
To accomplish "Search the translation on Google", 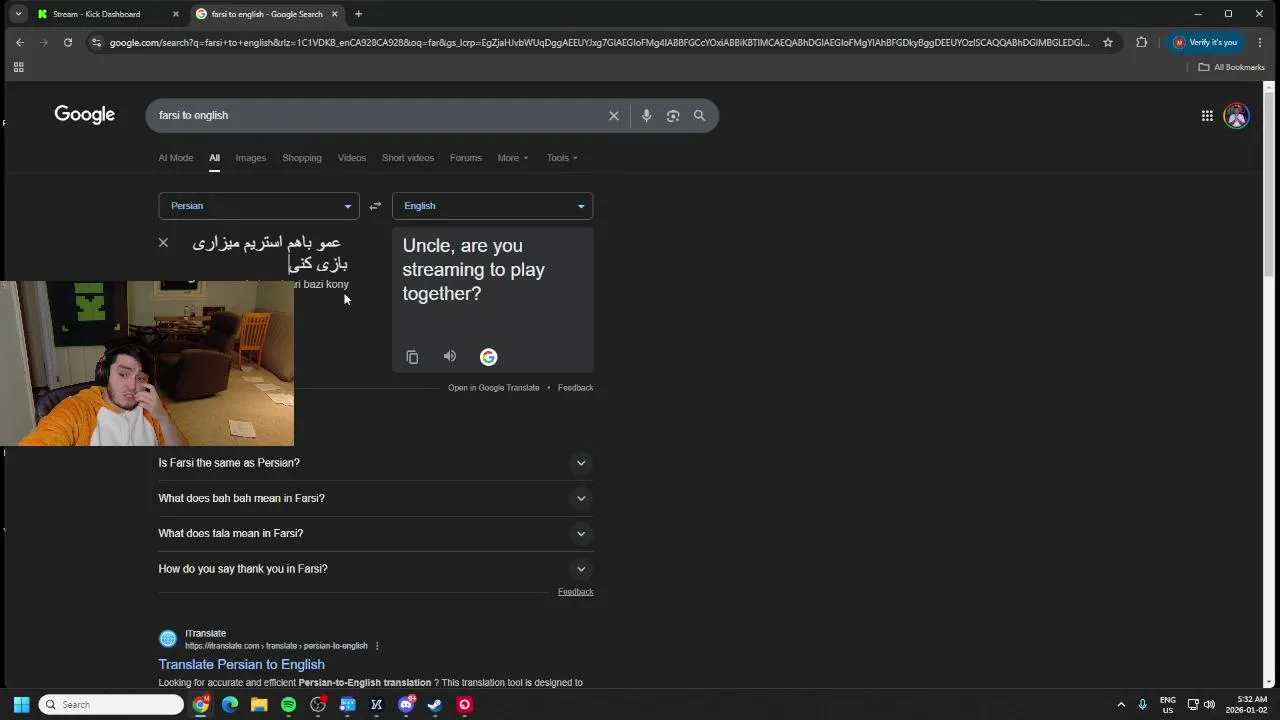I will click(488, 357).
